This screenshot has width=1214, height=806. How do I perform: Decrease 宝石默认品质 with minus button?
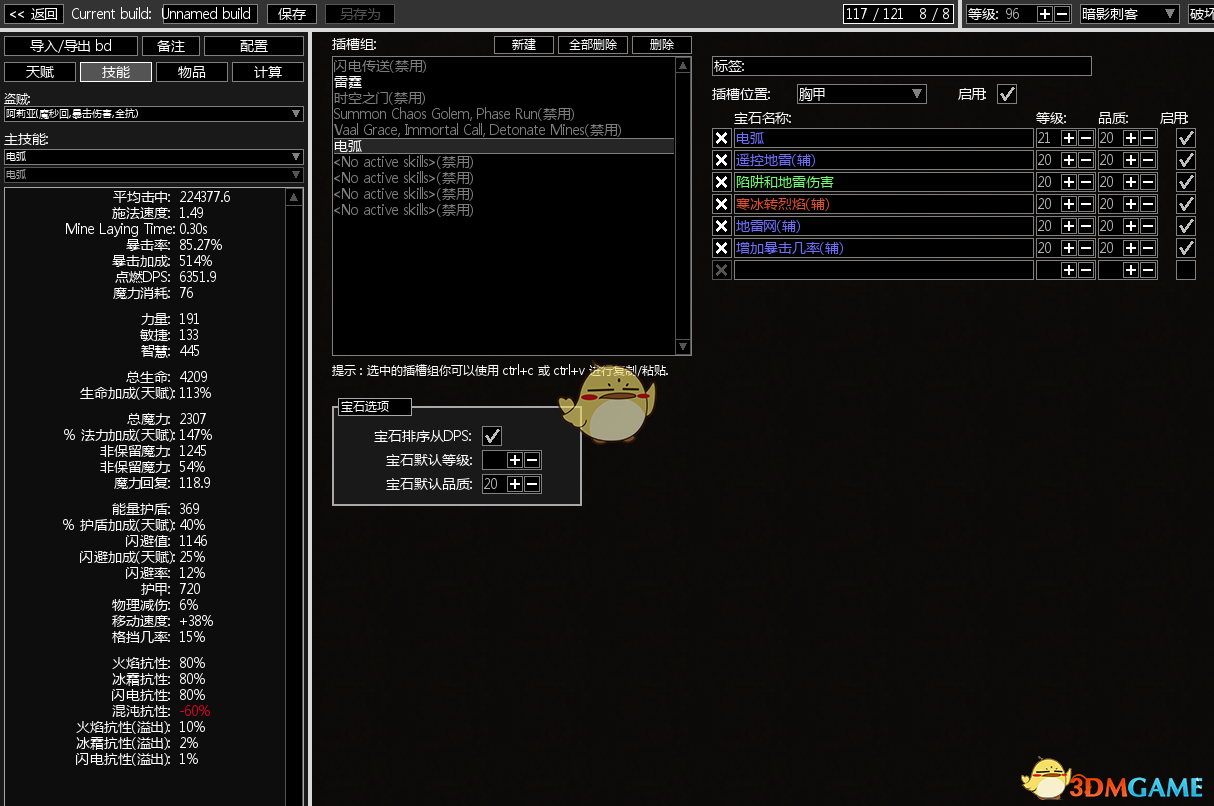(532, 484)
